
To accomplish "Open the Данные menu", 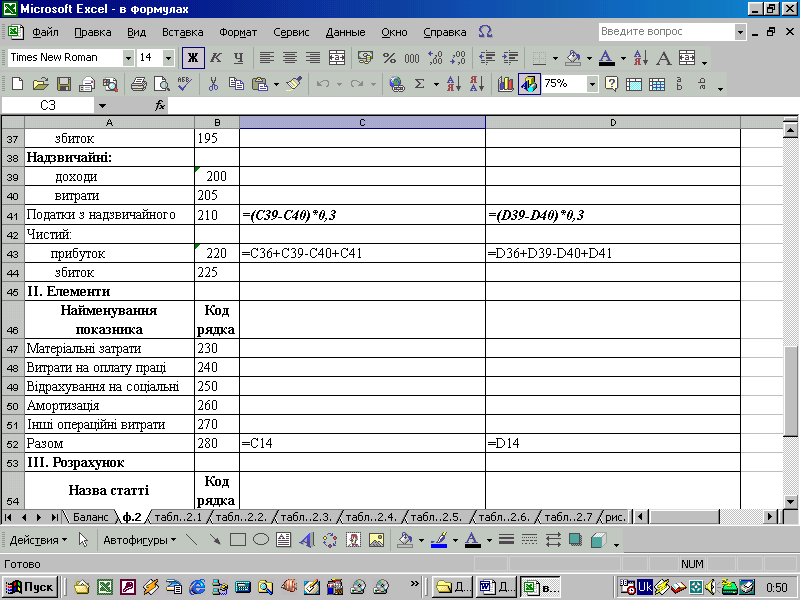I will pyautogui.click(x=345, y=32).
